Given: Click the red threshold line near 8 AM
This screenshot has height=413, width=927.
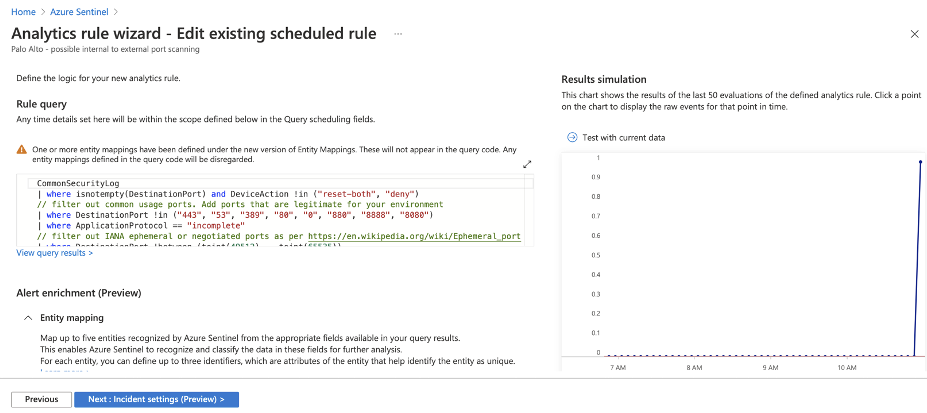Looking at the screenshot, I should (x=695, y=355).
